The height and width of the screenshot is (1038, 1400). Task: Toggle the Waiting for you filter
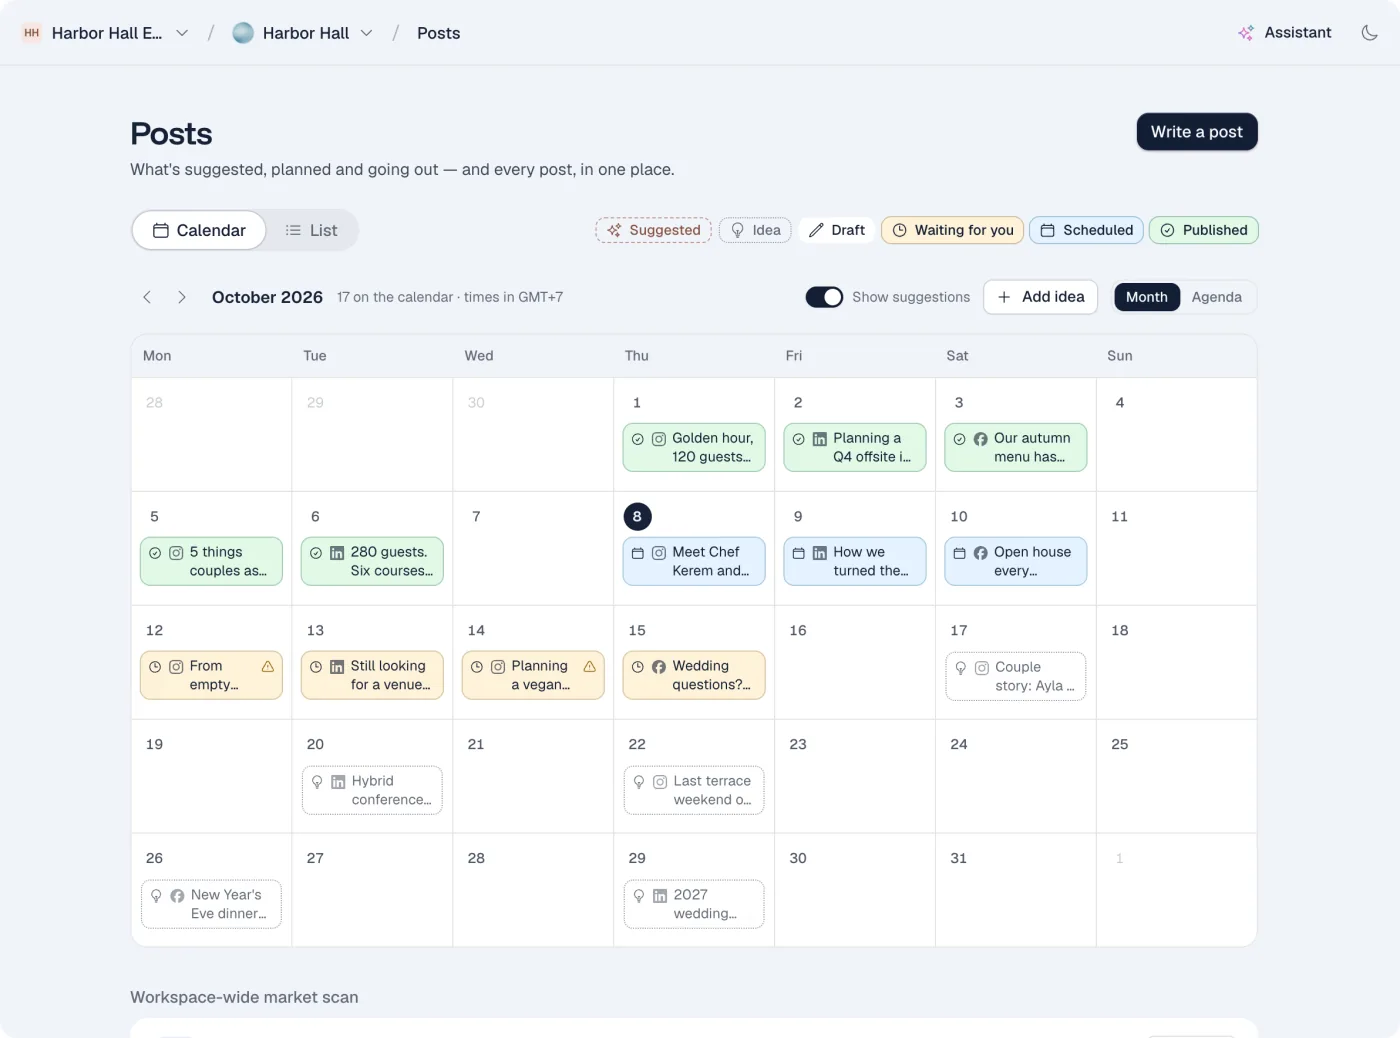[x=952, y=230]
